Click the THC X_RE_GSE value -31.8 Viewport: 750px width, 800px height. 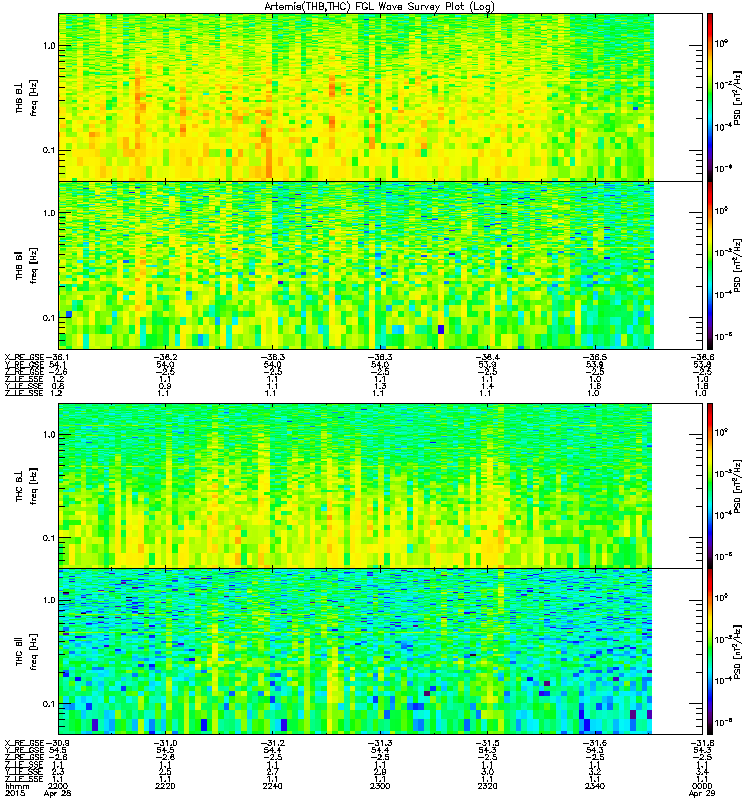pyautogui.click(x=703, y=743)
